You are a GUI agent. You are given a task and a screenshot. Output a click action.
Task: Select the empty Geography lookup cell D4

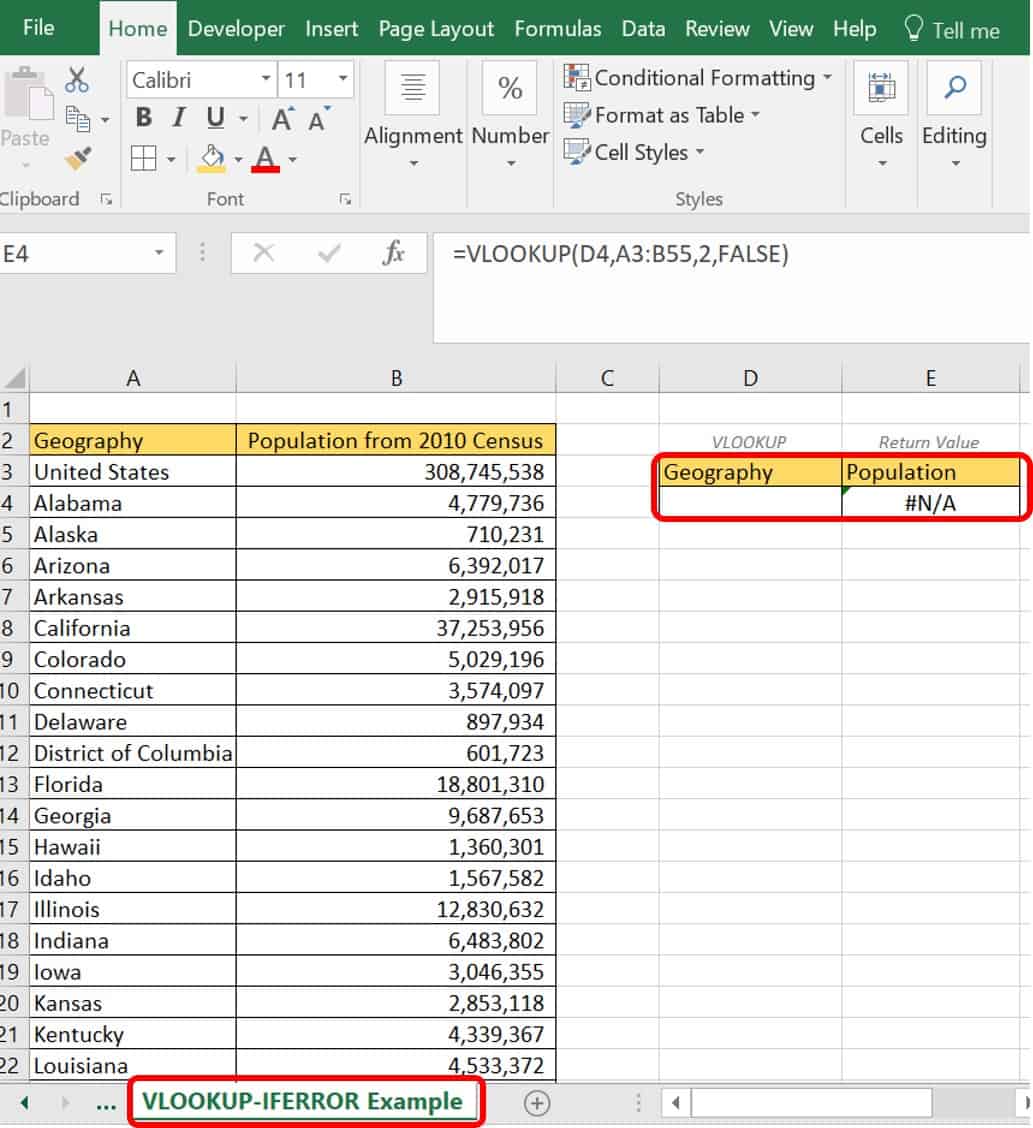[750, 503]
